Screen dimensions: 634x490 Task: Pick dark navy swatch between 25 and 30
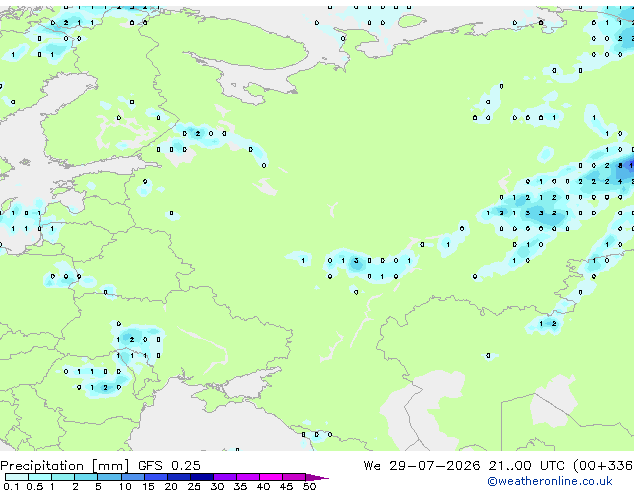pyautogui.click(x=202, y=477)
